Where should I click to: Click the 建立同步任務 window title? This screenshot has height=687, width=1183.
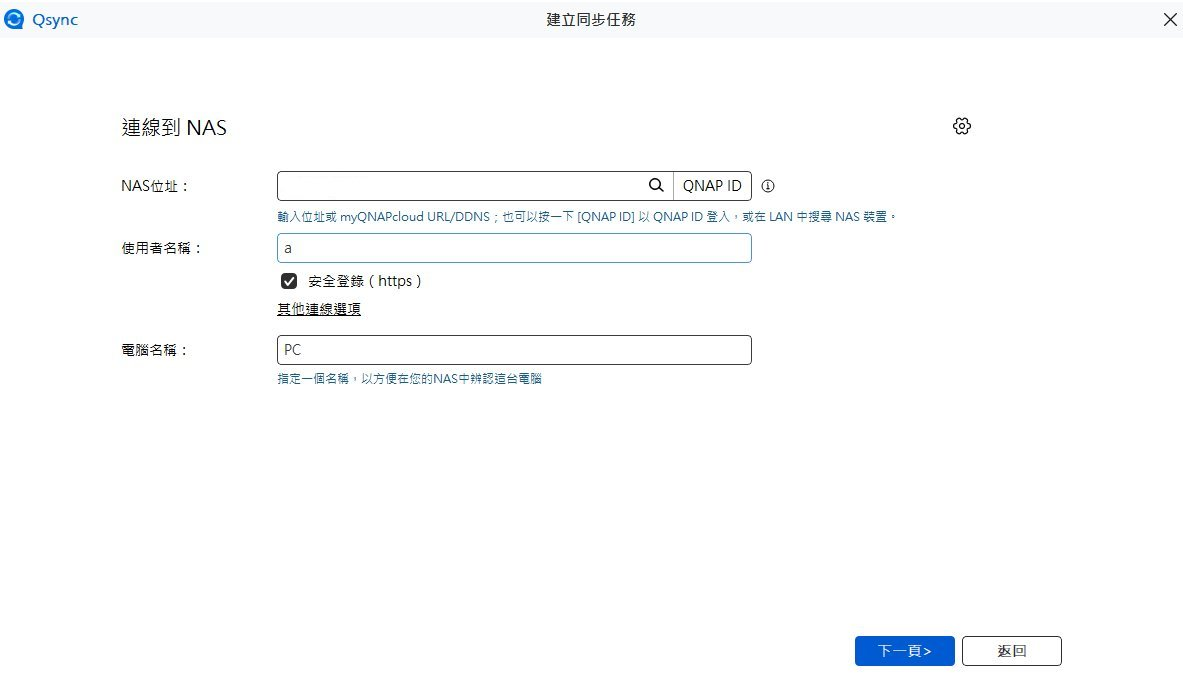coord(590,20)
